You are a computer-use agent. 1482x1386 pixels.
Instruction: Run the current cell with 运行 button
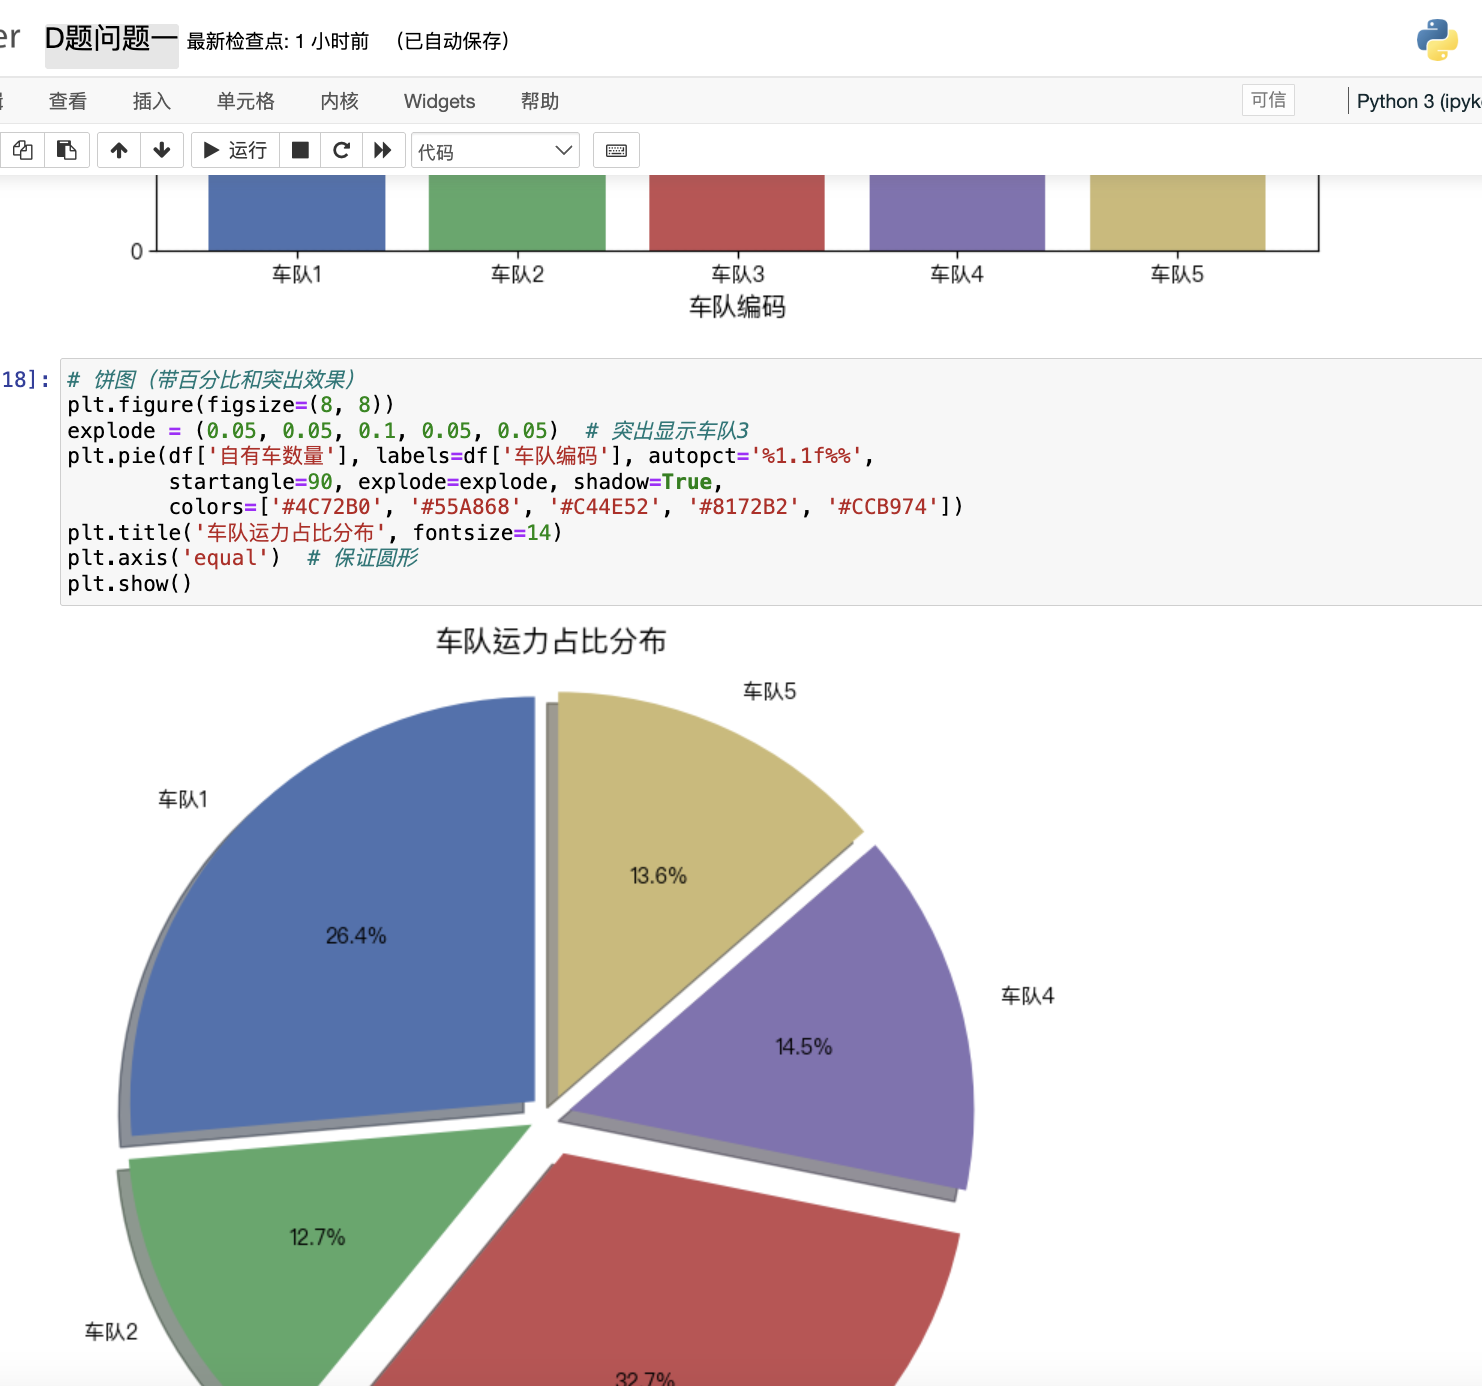coord(235,150)
